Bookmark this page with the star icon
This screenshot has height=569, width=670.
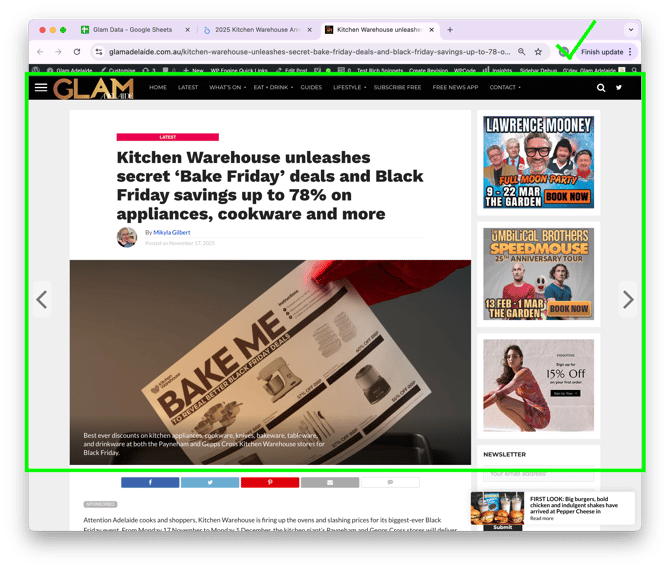[538, 51]
